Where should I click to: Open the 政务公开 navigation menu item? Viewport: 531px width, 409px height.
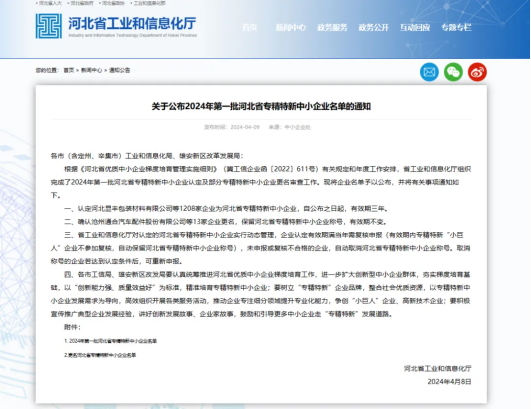click(x=374, y=27)
